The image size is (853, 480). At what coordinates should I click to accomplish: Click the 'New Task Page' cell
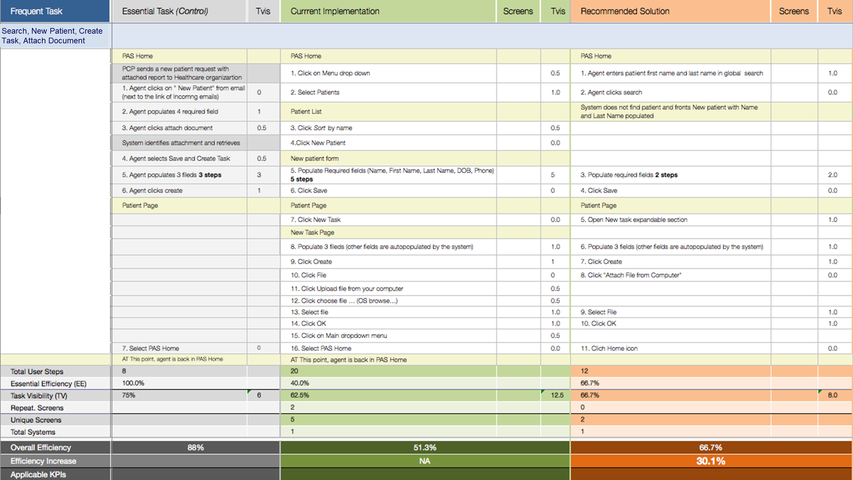[x=388, y=232]
